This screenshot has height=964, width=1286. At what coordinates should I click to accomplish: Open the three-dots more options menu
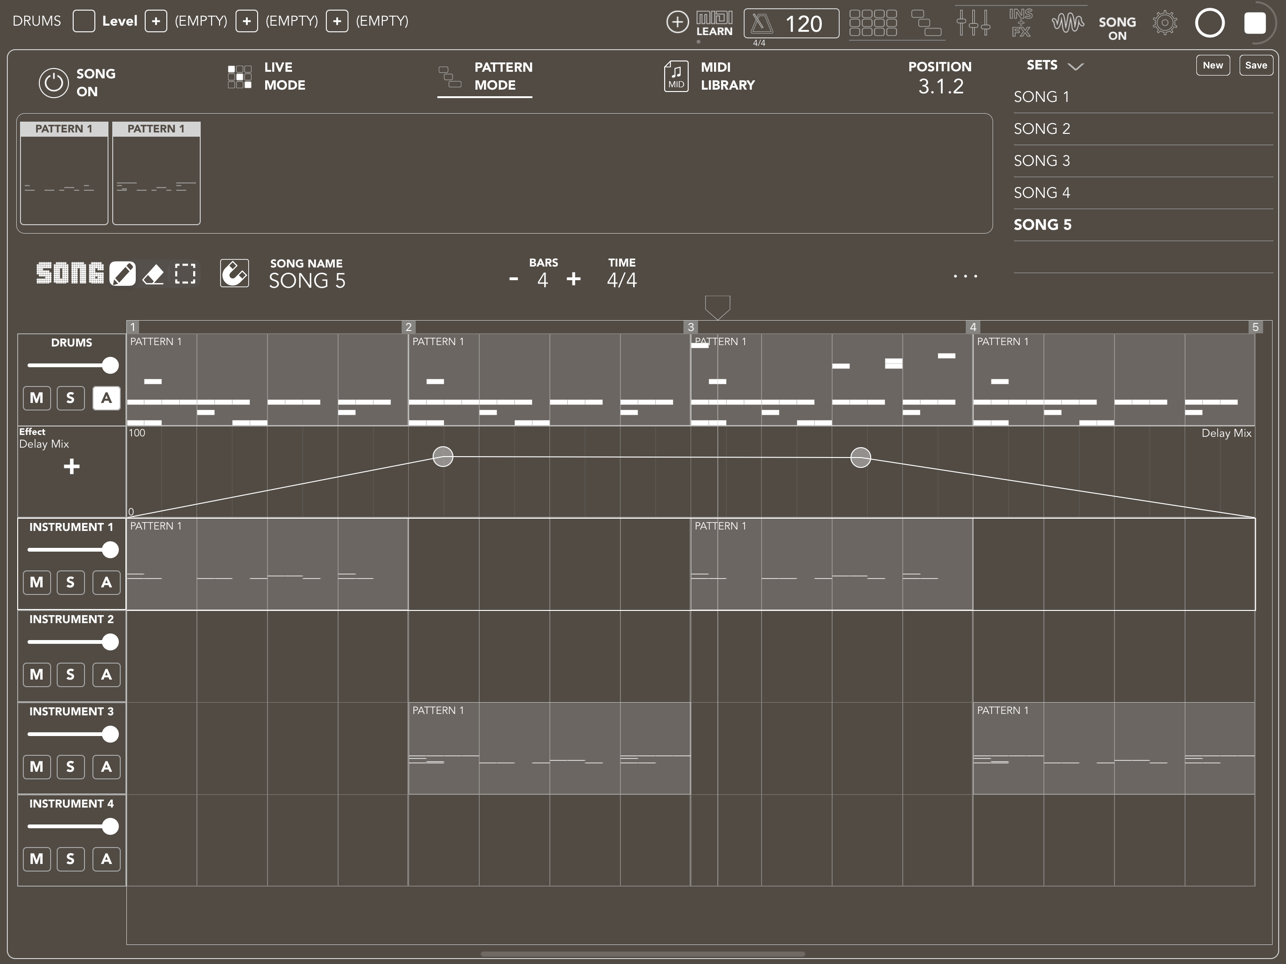tap(965, 276)
